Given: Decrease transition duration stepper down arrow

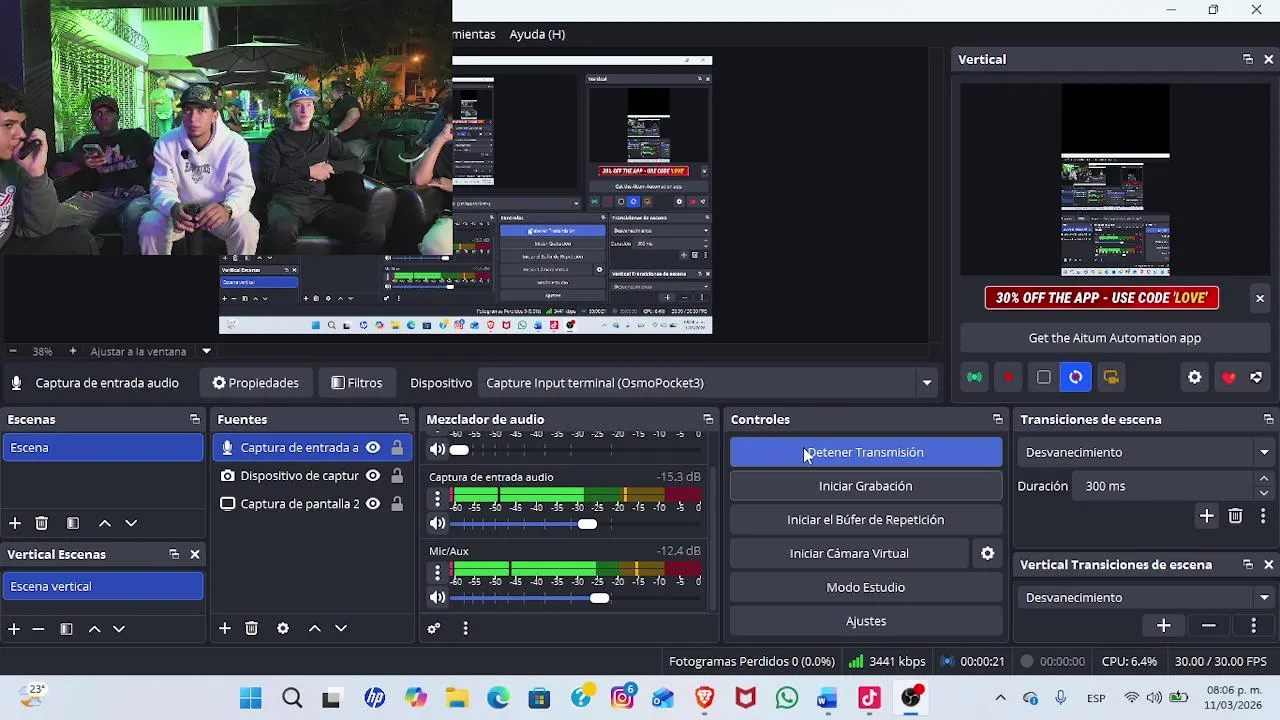Looking at the screenshot, I should point(1264,493).
